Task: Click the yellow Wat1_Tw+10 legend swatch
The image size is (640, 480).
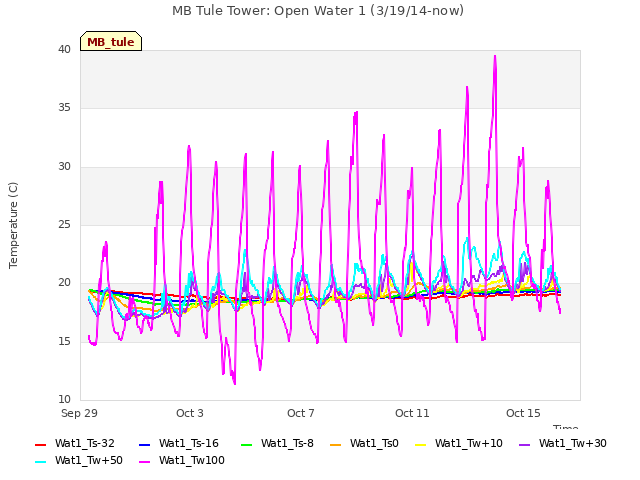Action: tap(420, 444)
